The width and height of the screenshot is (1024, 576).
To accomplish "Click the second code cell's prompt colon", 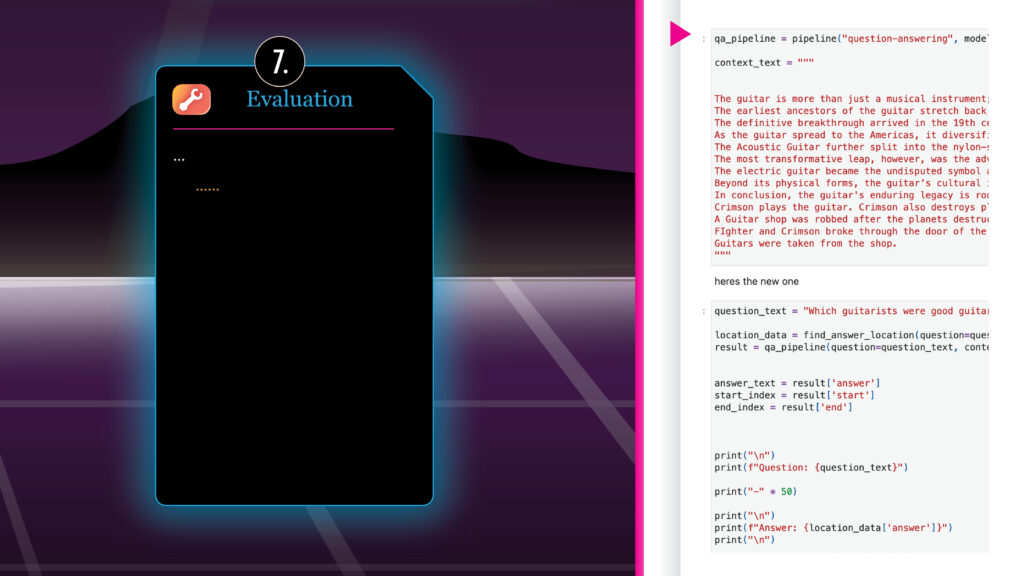I will pyautogui.click(x=704, y=311).
